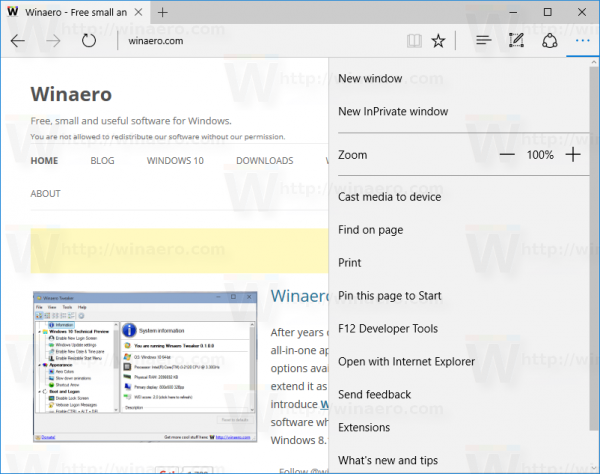Close the More actions ellipsis menu
The width and height of the screenshot is (600, 474).
click(582, 41)
